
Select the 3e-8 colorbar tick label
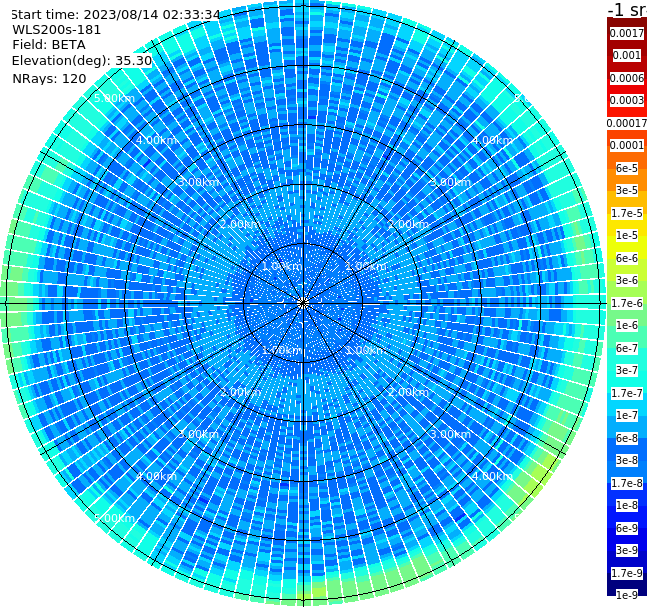pyautogui.click(x=627, y=460)
